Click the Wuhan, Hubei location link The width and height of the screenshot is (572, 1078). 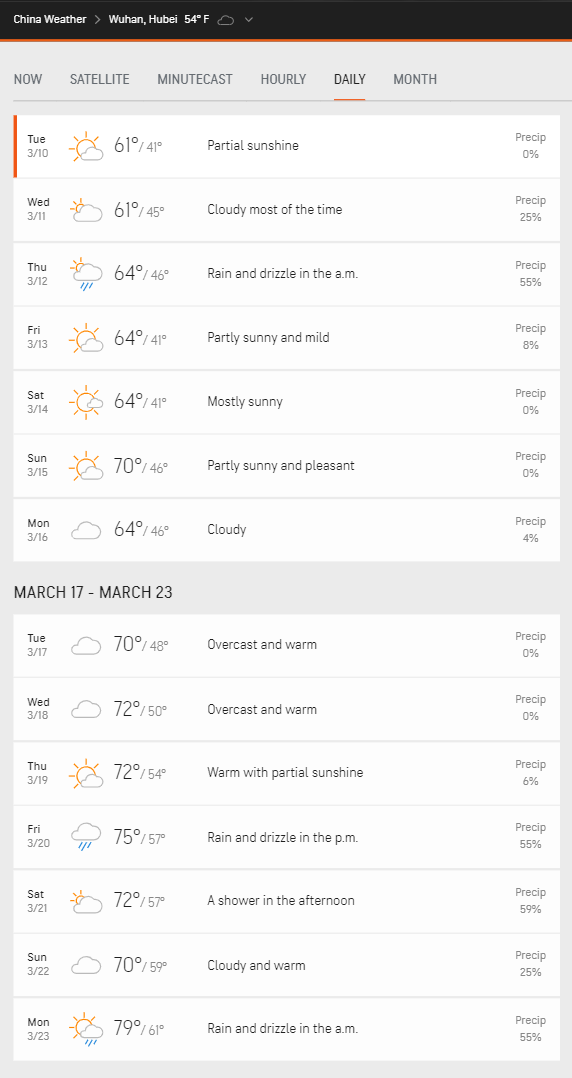[x=144, y=19]
